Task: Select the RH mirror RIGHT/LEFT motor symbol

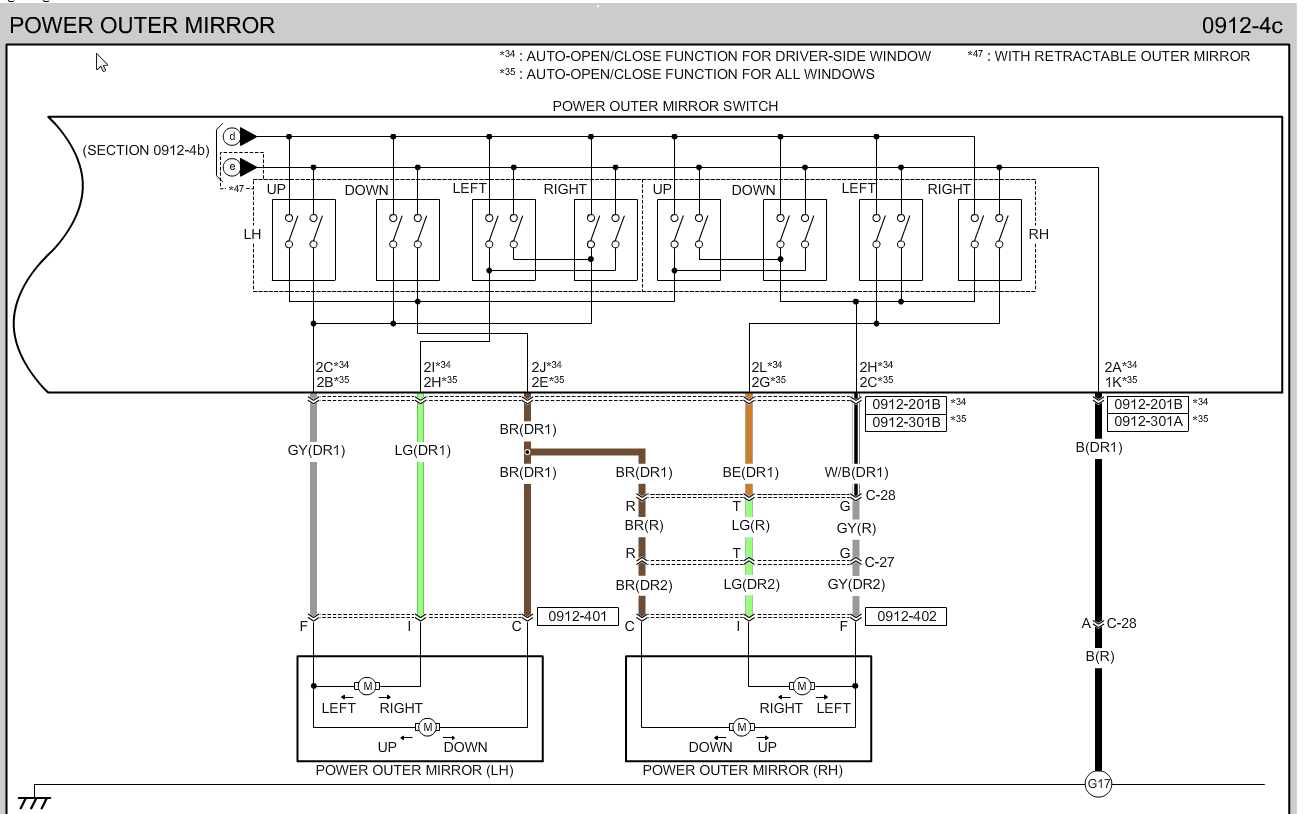Action: [x=801, y=686]
